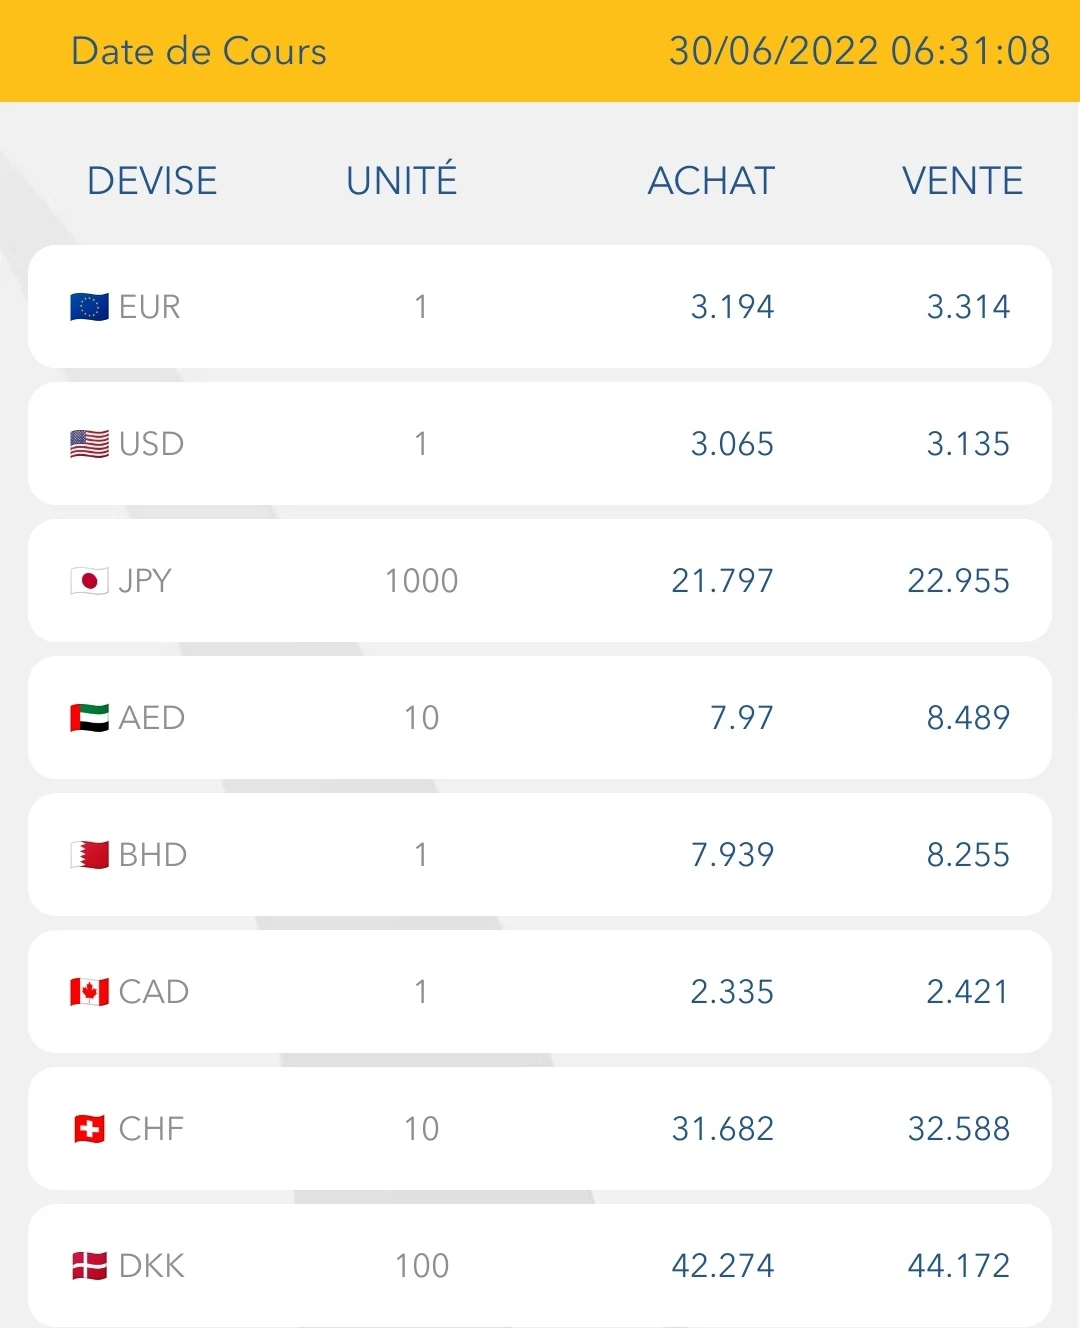This screenshot has width=1080, height=1328.
Task: Tap the AED vente value 8.489
Action: tap(968, 718)
